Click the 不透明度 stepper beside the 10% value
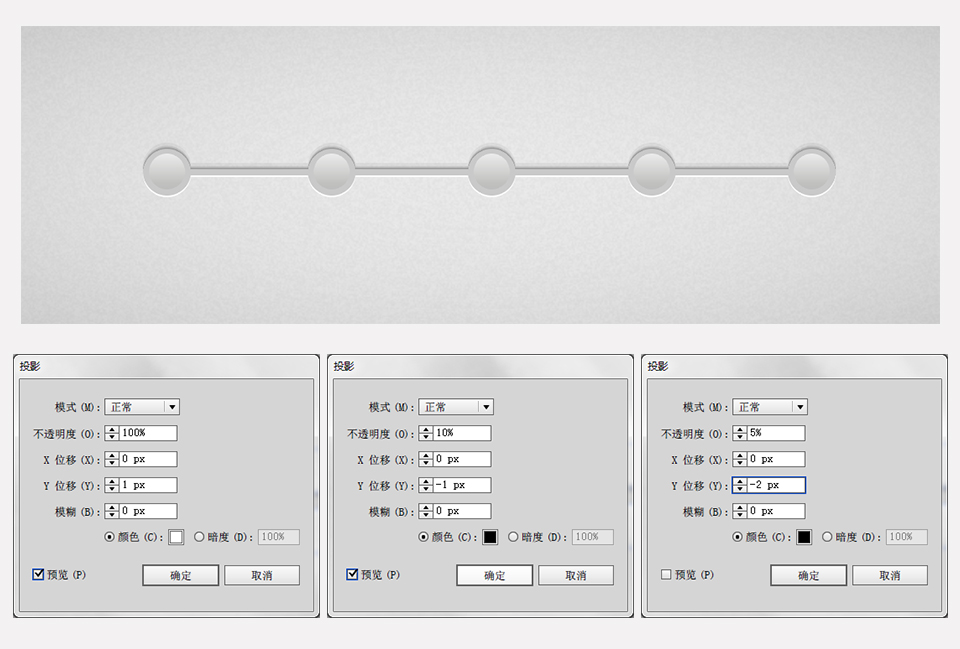This screenshot has width=960, height=649. click(426, 433)
